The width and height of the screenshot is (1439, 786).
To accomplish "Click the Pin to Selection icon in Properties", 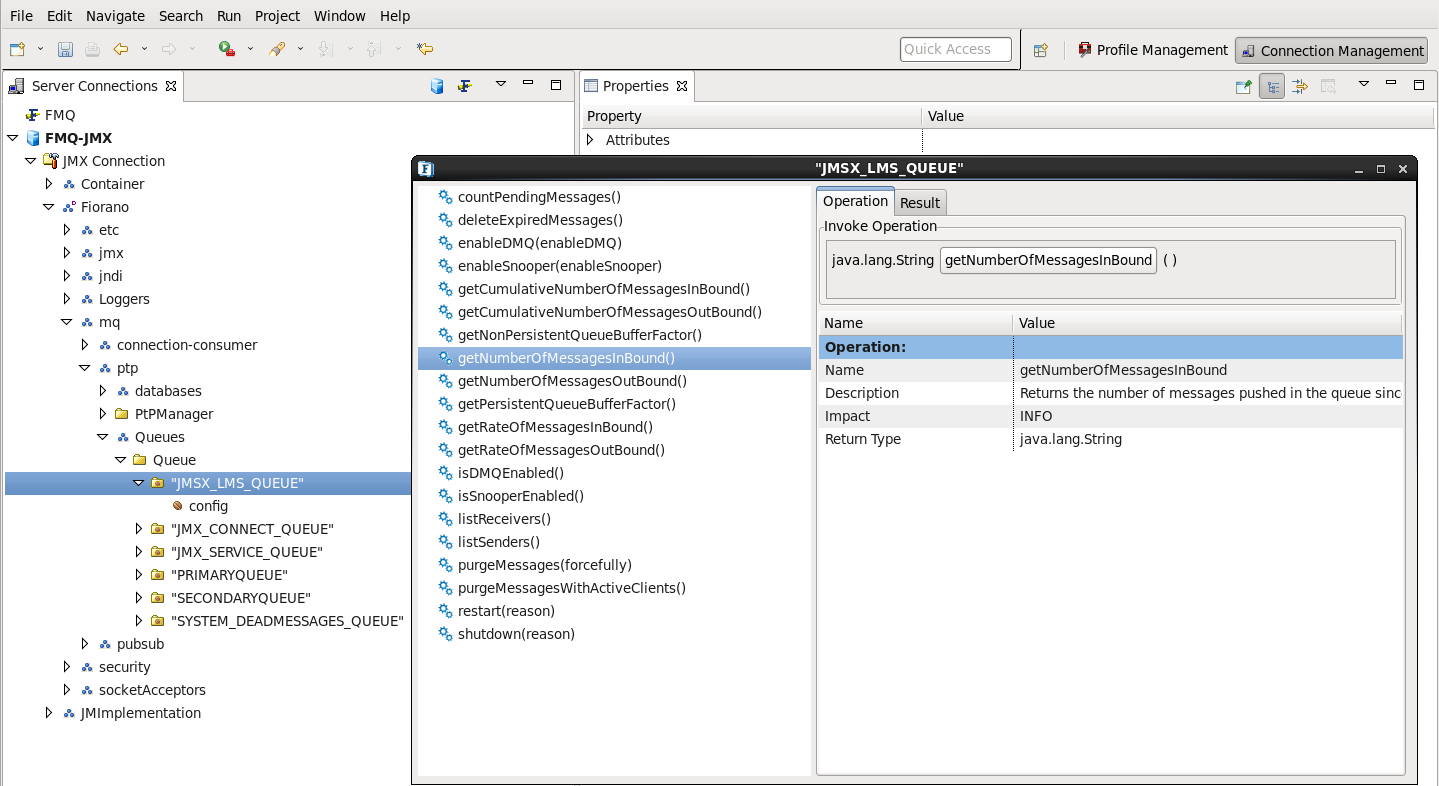I will [1243, 86].
